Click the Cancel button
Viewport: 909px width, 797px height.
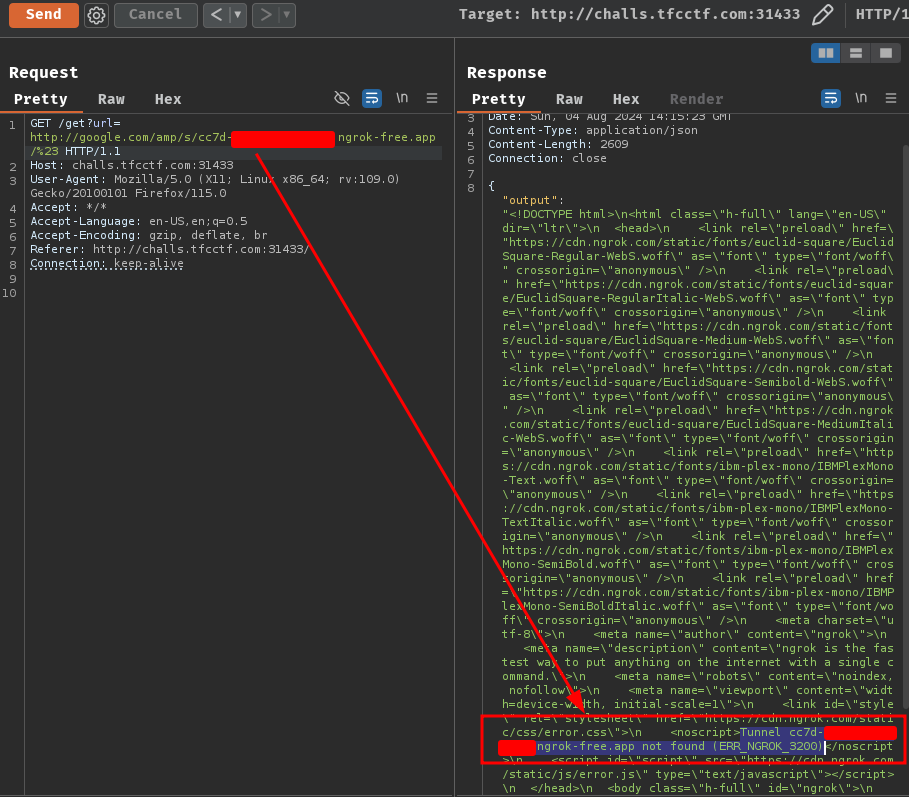point(155,14)
